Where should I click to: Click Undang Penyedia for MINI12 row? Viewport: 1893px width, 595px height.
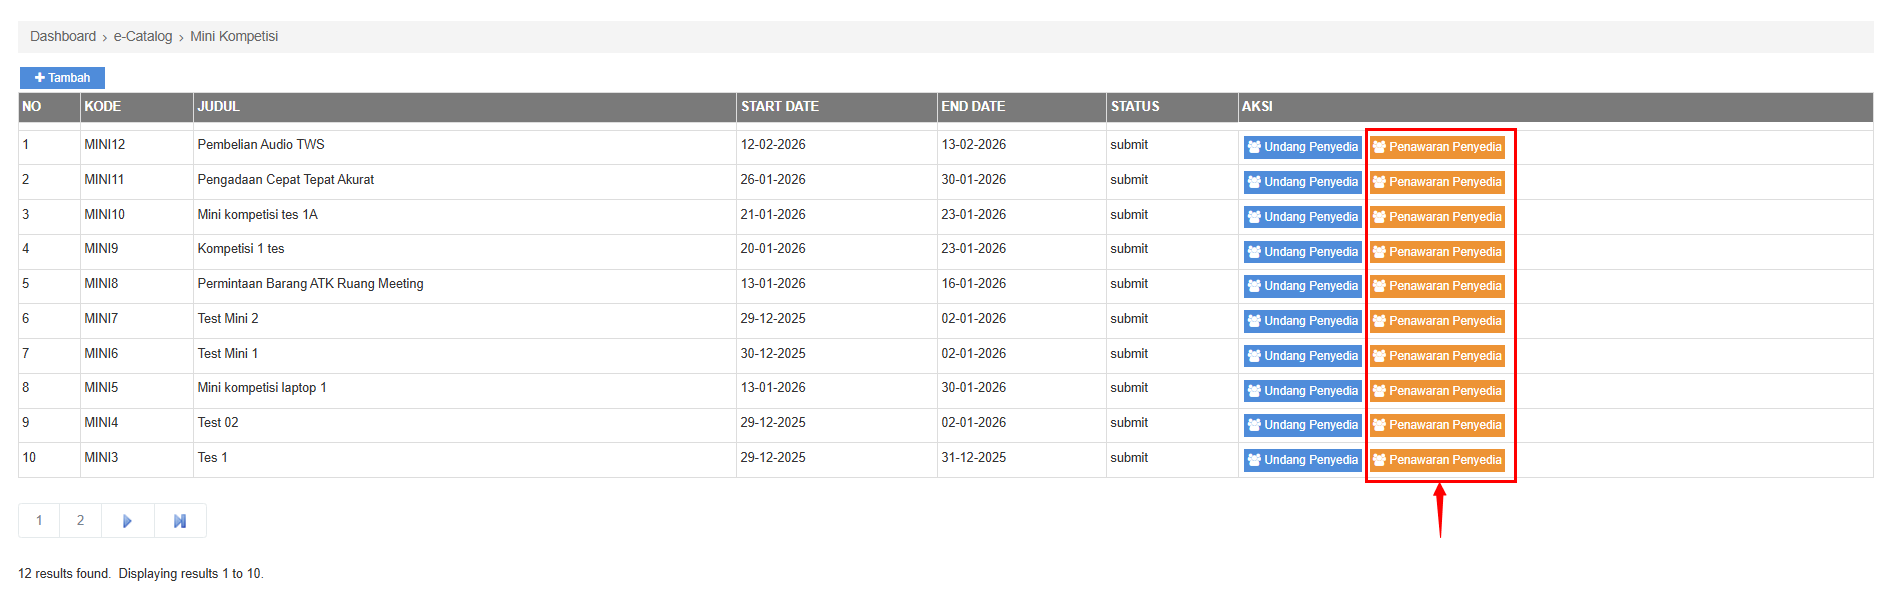tap(1302, 147)
